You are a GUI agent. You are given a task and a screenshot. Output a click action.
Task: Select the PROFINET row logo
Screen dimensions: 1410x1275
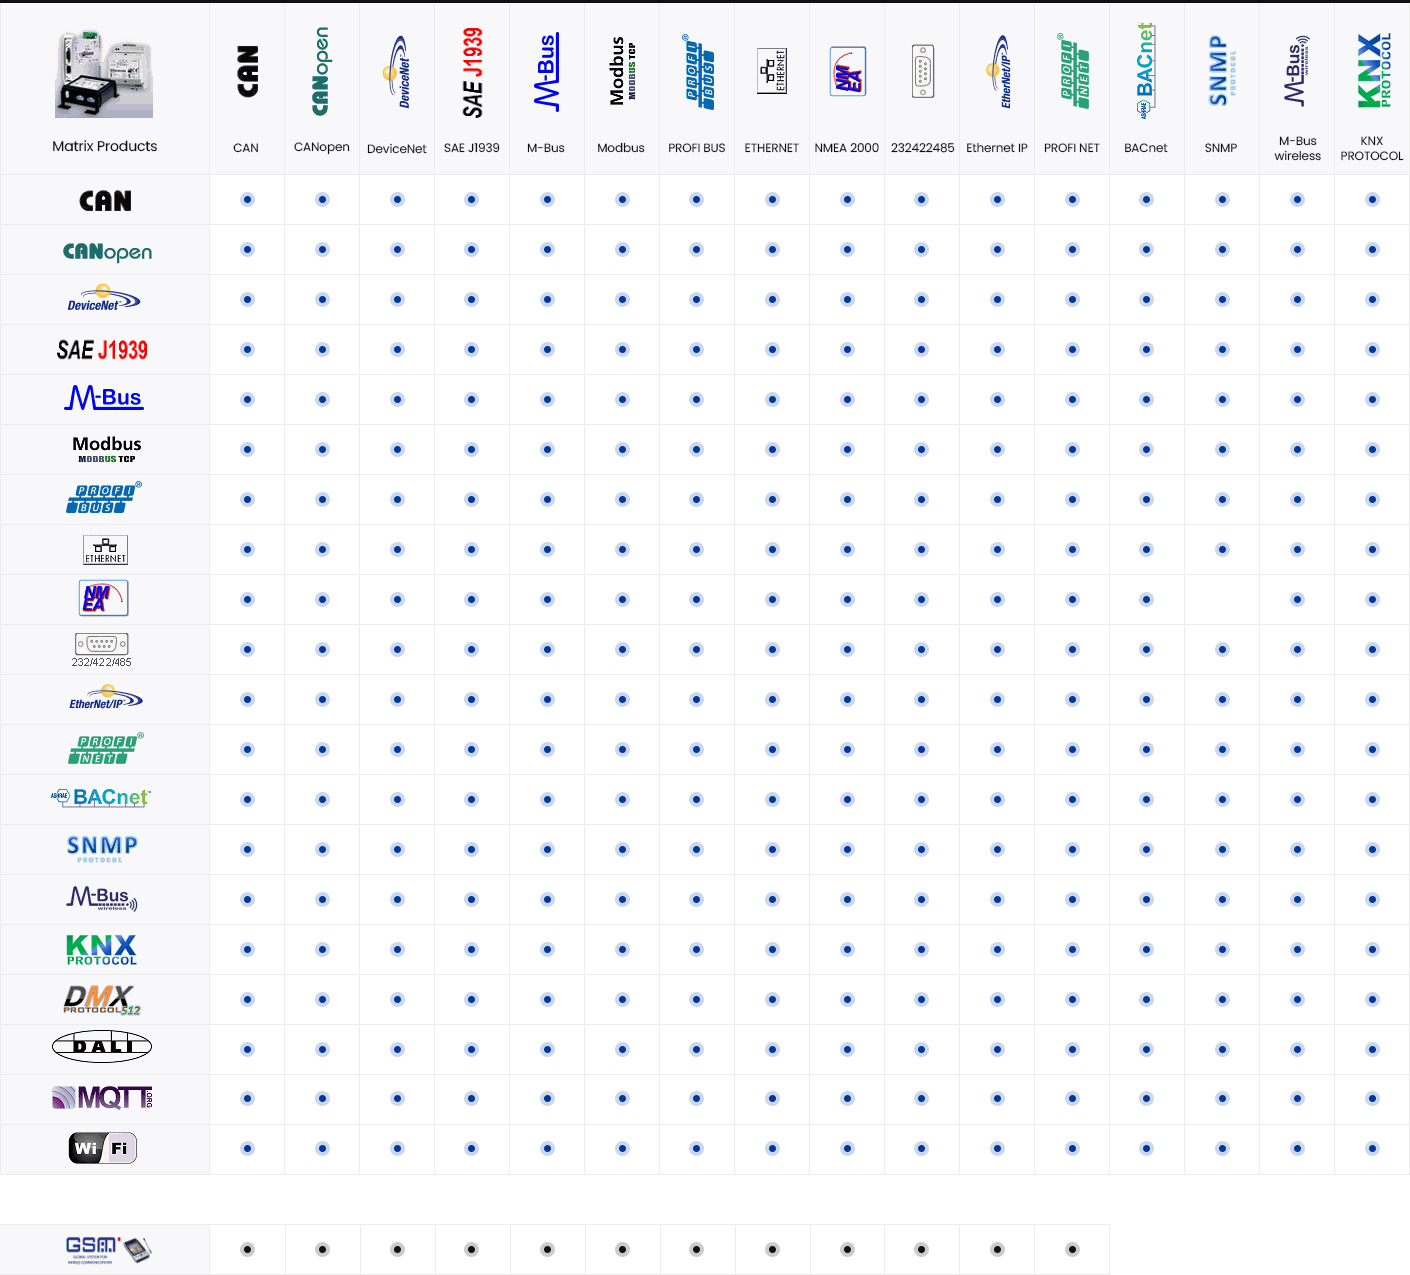(x=106, y=749)
